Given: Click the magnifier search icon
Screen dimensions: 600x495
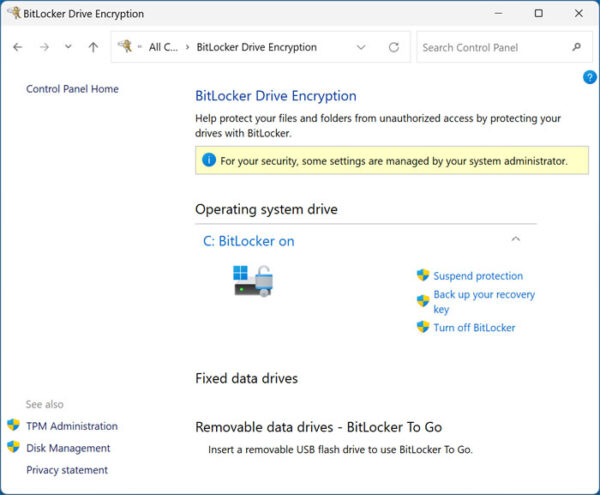Looking at the screenshot, I should [x=577, y=47].
